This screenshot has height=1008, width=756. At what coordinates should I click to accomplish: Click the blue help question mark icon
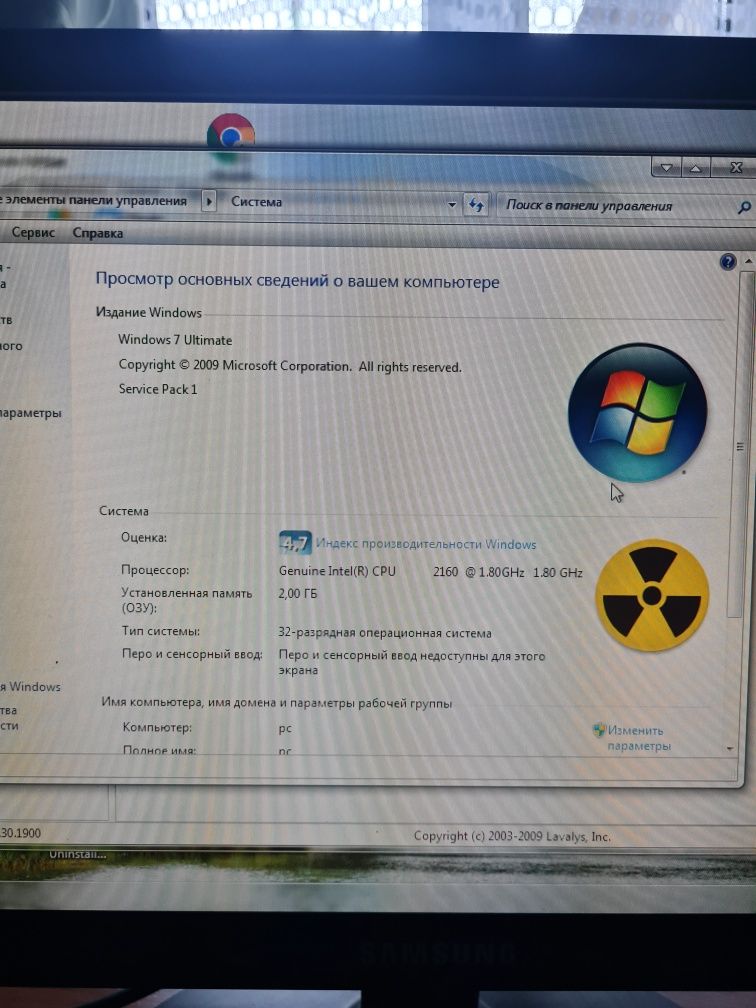pos(728,262)
